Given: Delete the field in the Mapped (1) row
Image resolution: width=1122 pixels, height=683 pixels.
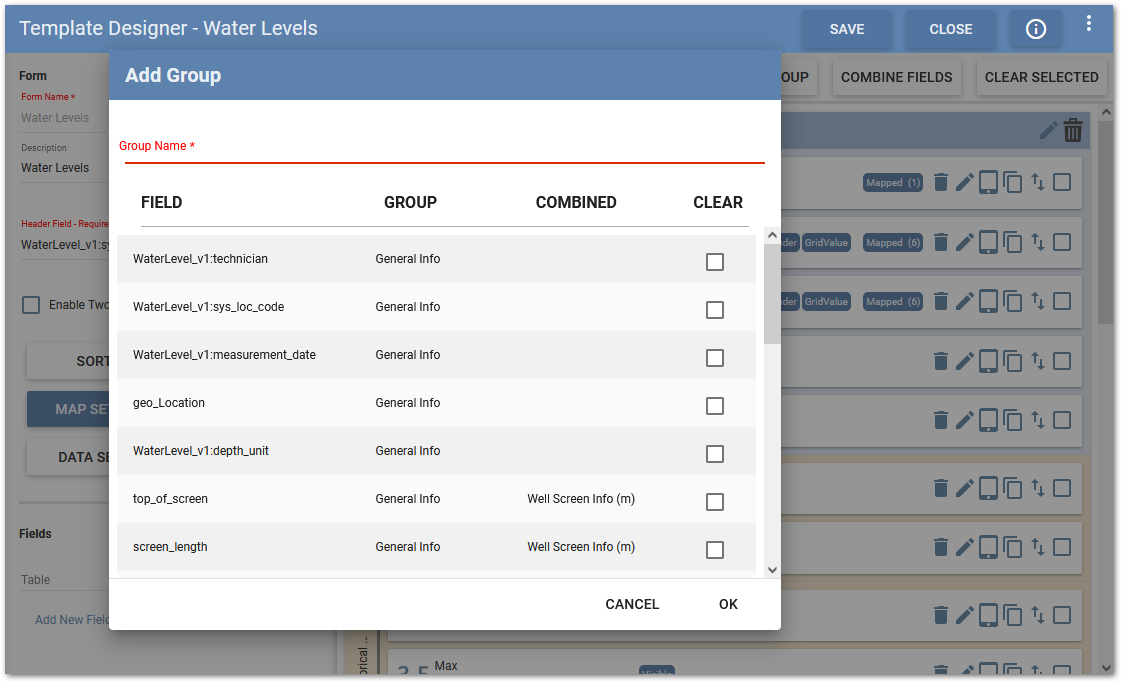Looking at the screenshot, I should (941, 183).
